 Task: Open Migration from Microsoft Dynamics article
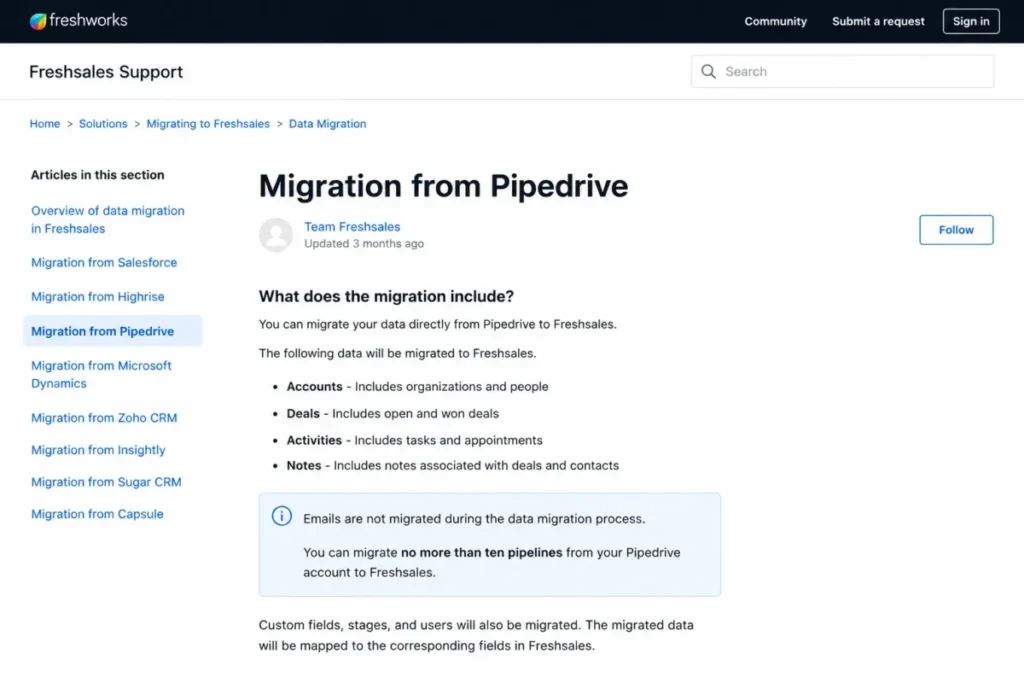101,374
